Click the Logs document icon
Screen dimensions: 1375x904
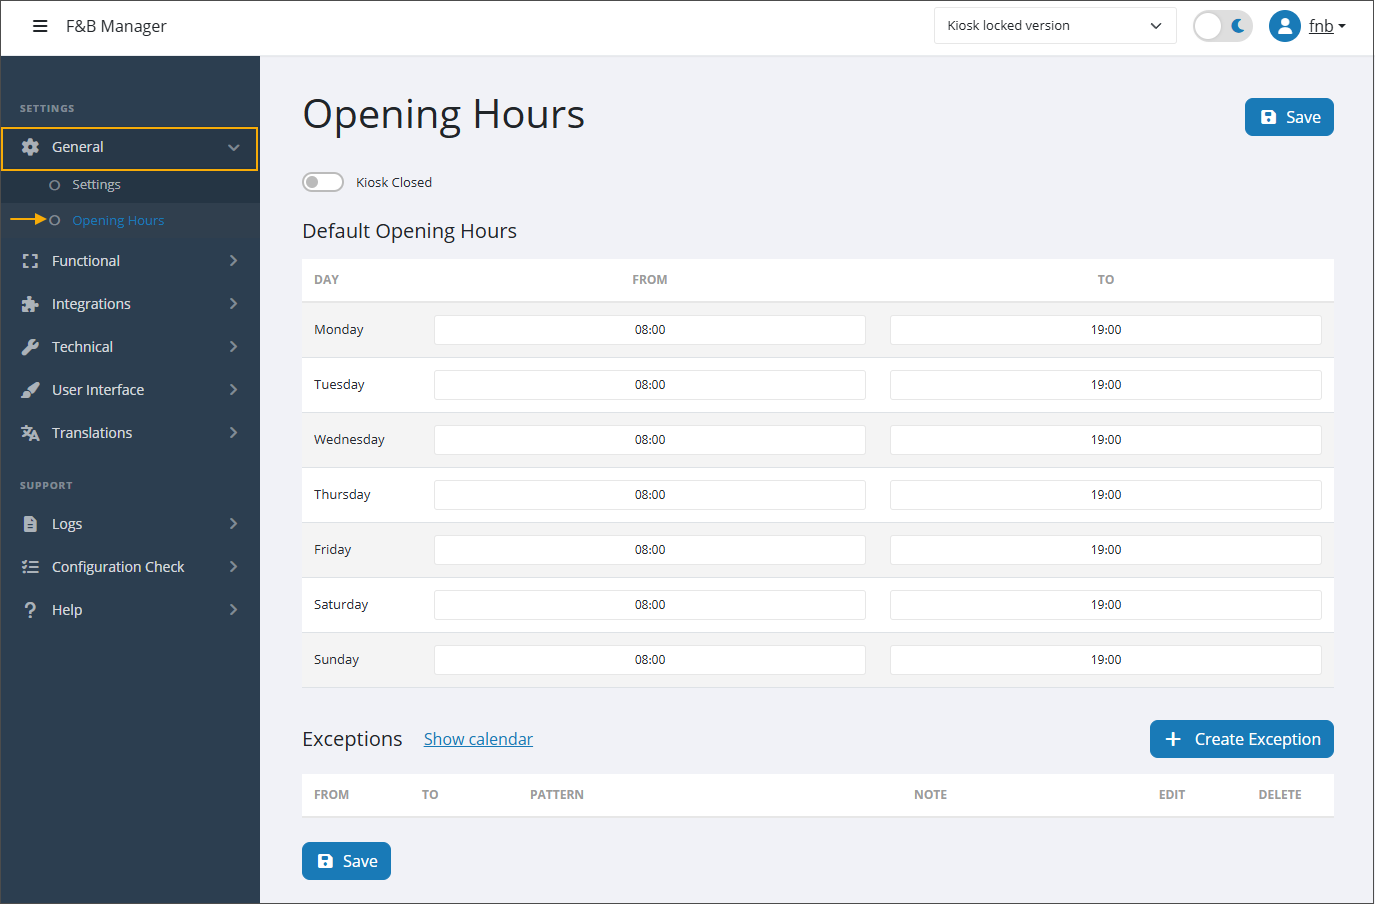[31, 523]
